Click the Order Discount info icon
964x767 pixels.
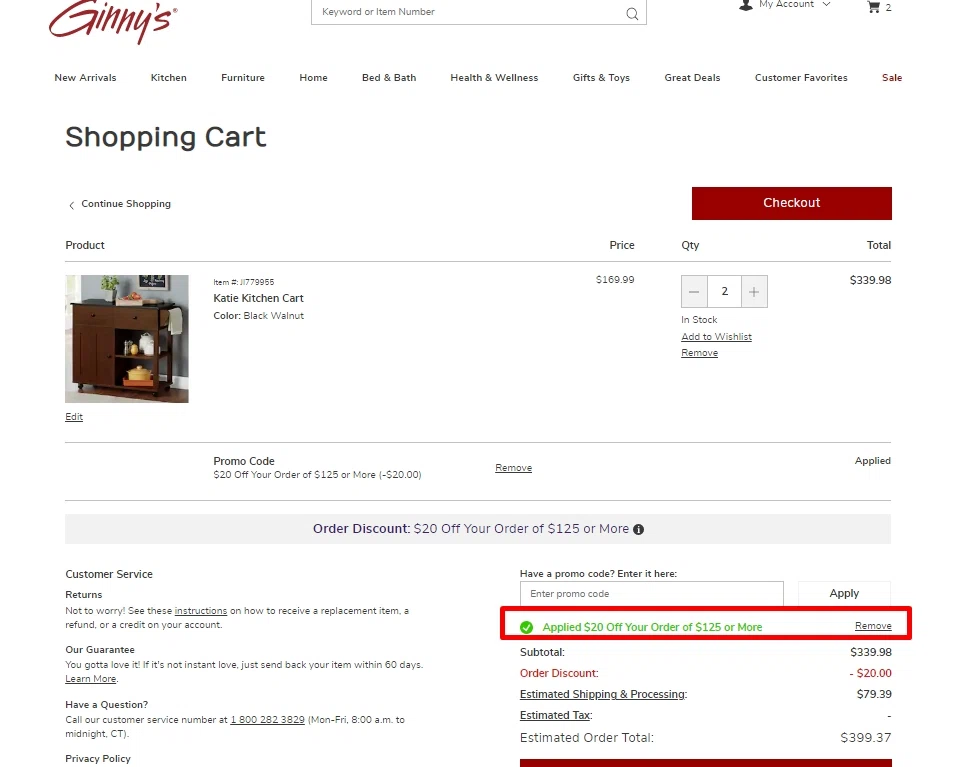pyautogui.click(x=639, y=530)
